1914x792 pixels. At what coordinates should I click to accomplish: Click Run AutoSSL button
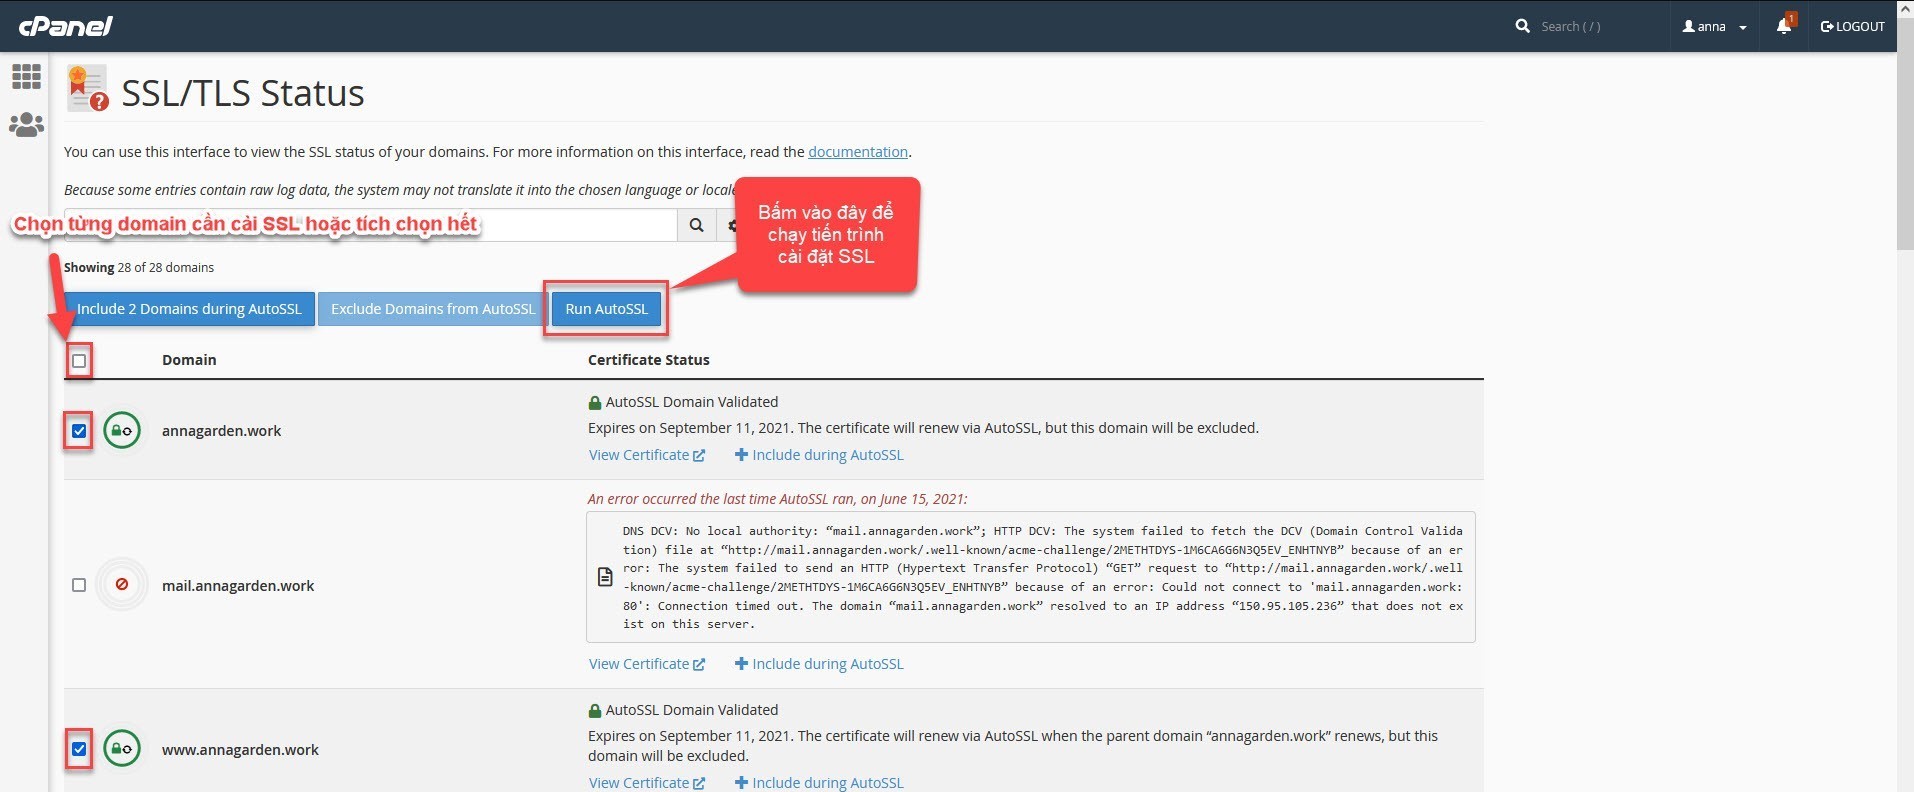click(x=606, y=309)
